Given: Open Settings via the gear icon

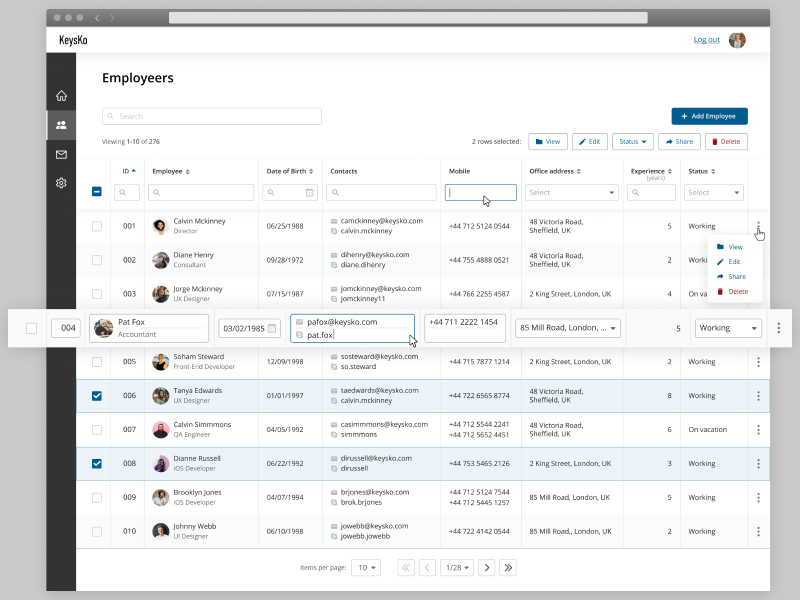Looking at the screenshot, I should (61, 183).
